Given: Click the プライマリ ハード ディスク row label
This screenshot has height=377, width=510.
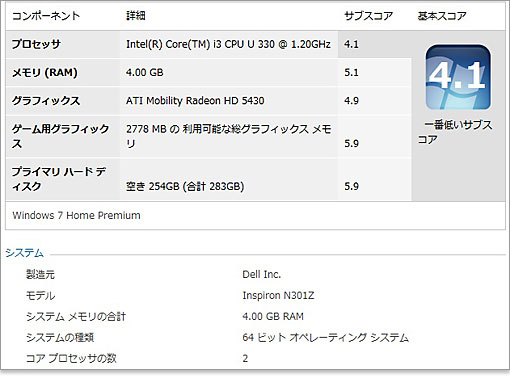Looking at the screenshot, I should (x=59, y=179).
